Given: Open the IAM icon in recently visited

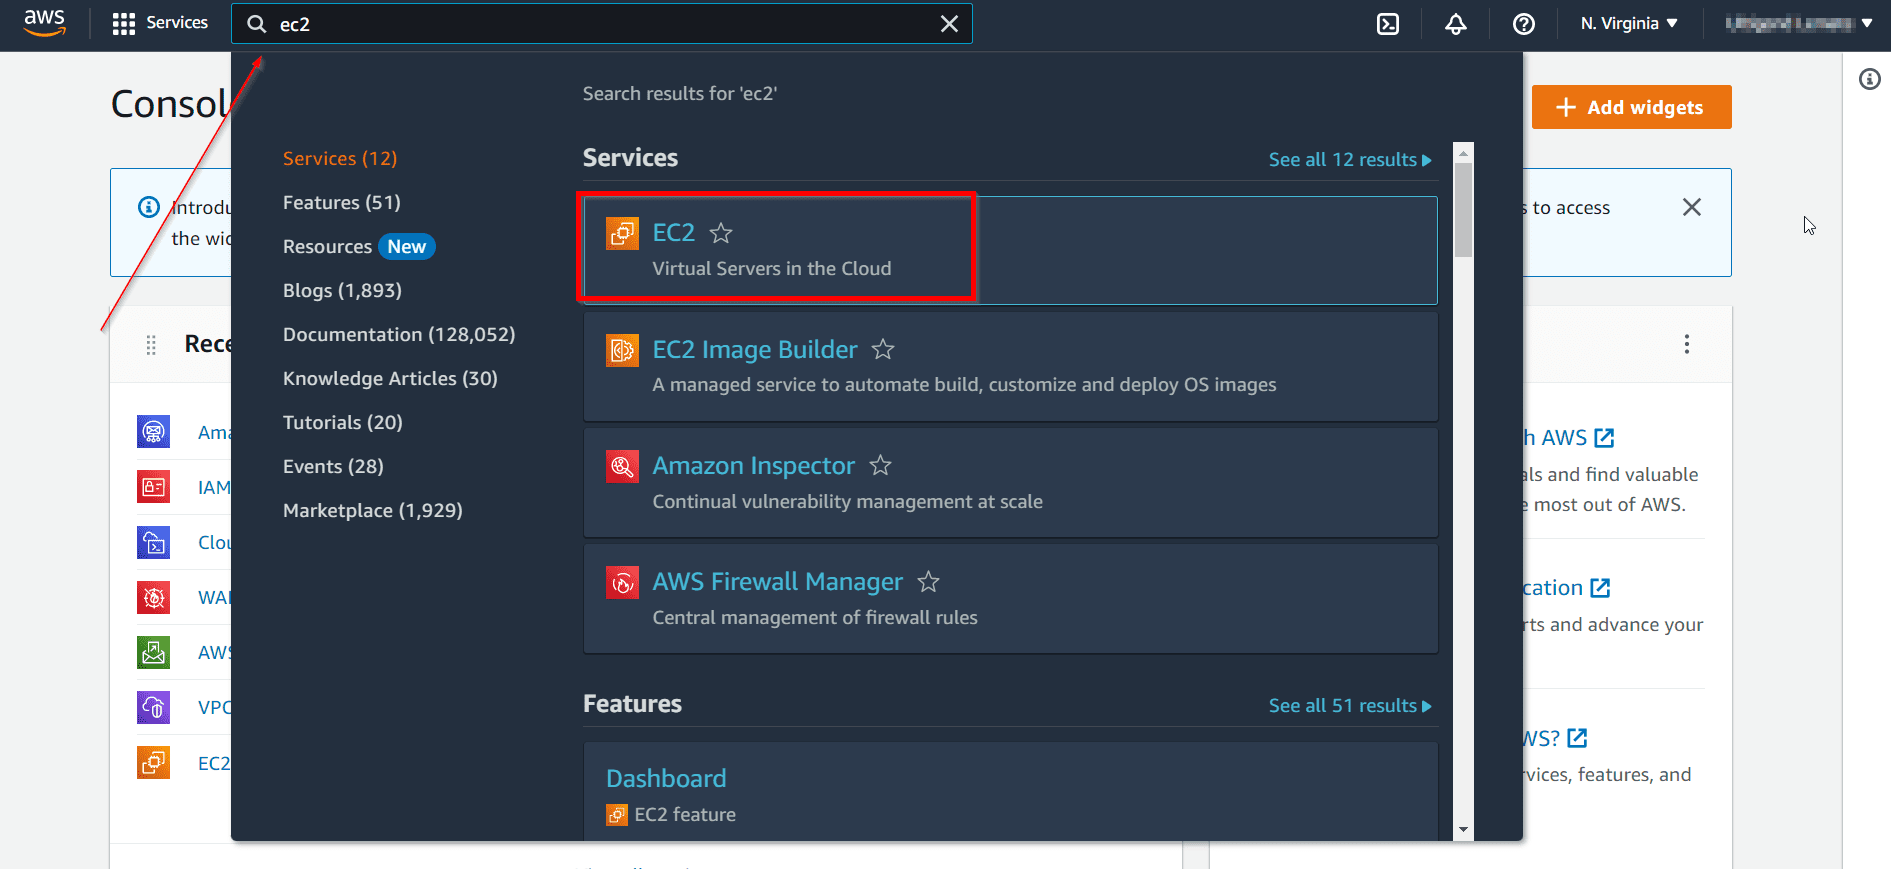Looking at the screenshot, I should pyautogui.click(x=153, y=487).
